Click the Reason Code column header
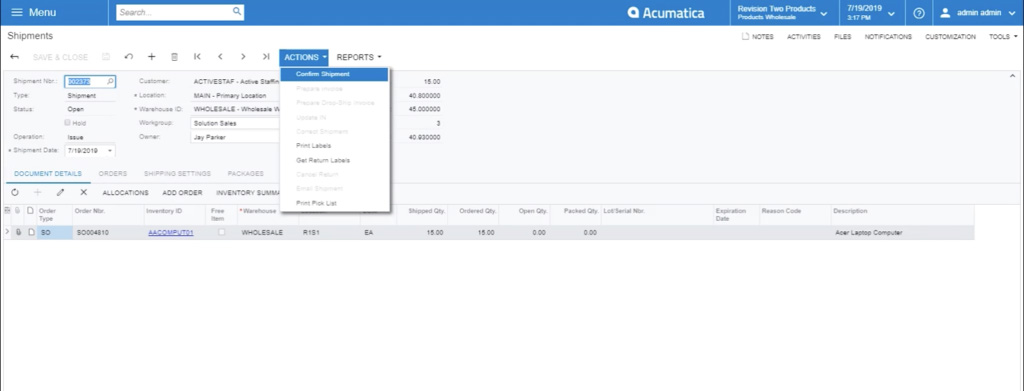Image resolution: width=1024 pixels, height=391 pixels. tap(795, 215)
